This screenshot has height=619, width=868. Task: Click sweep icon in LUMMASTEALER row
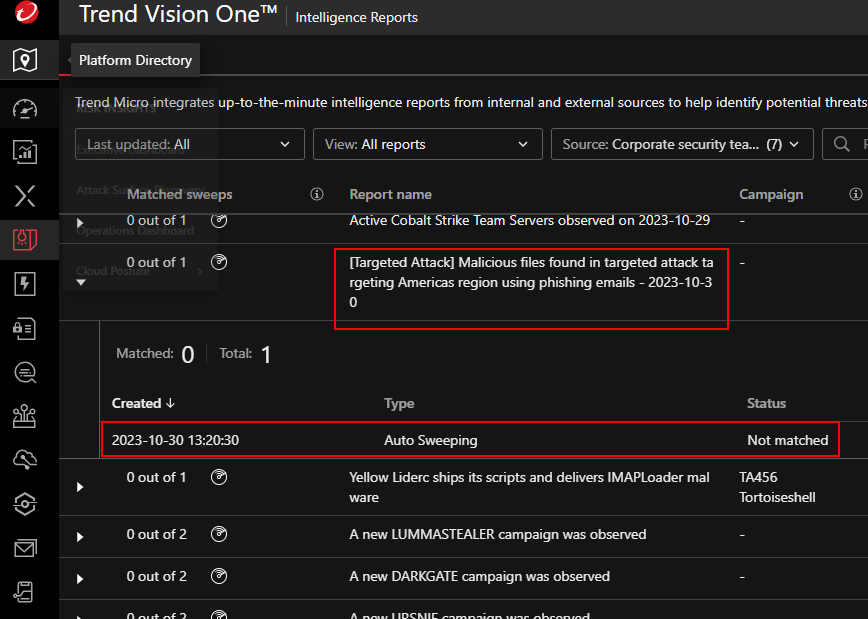point(219,534)
